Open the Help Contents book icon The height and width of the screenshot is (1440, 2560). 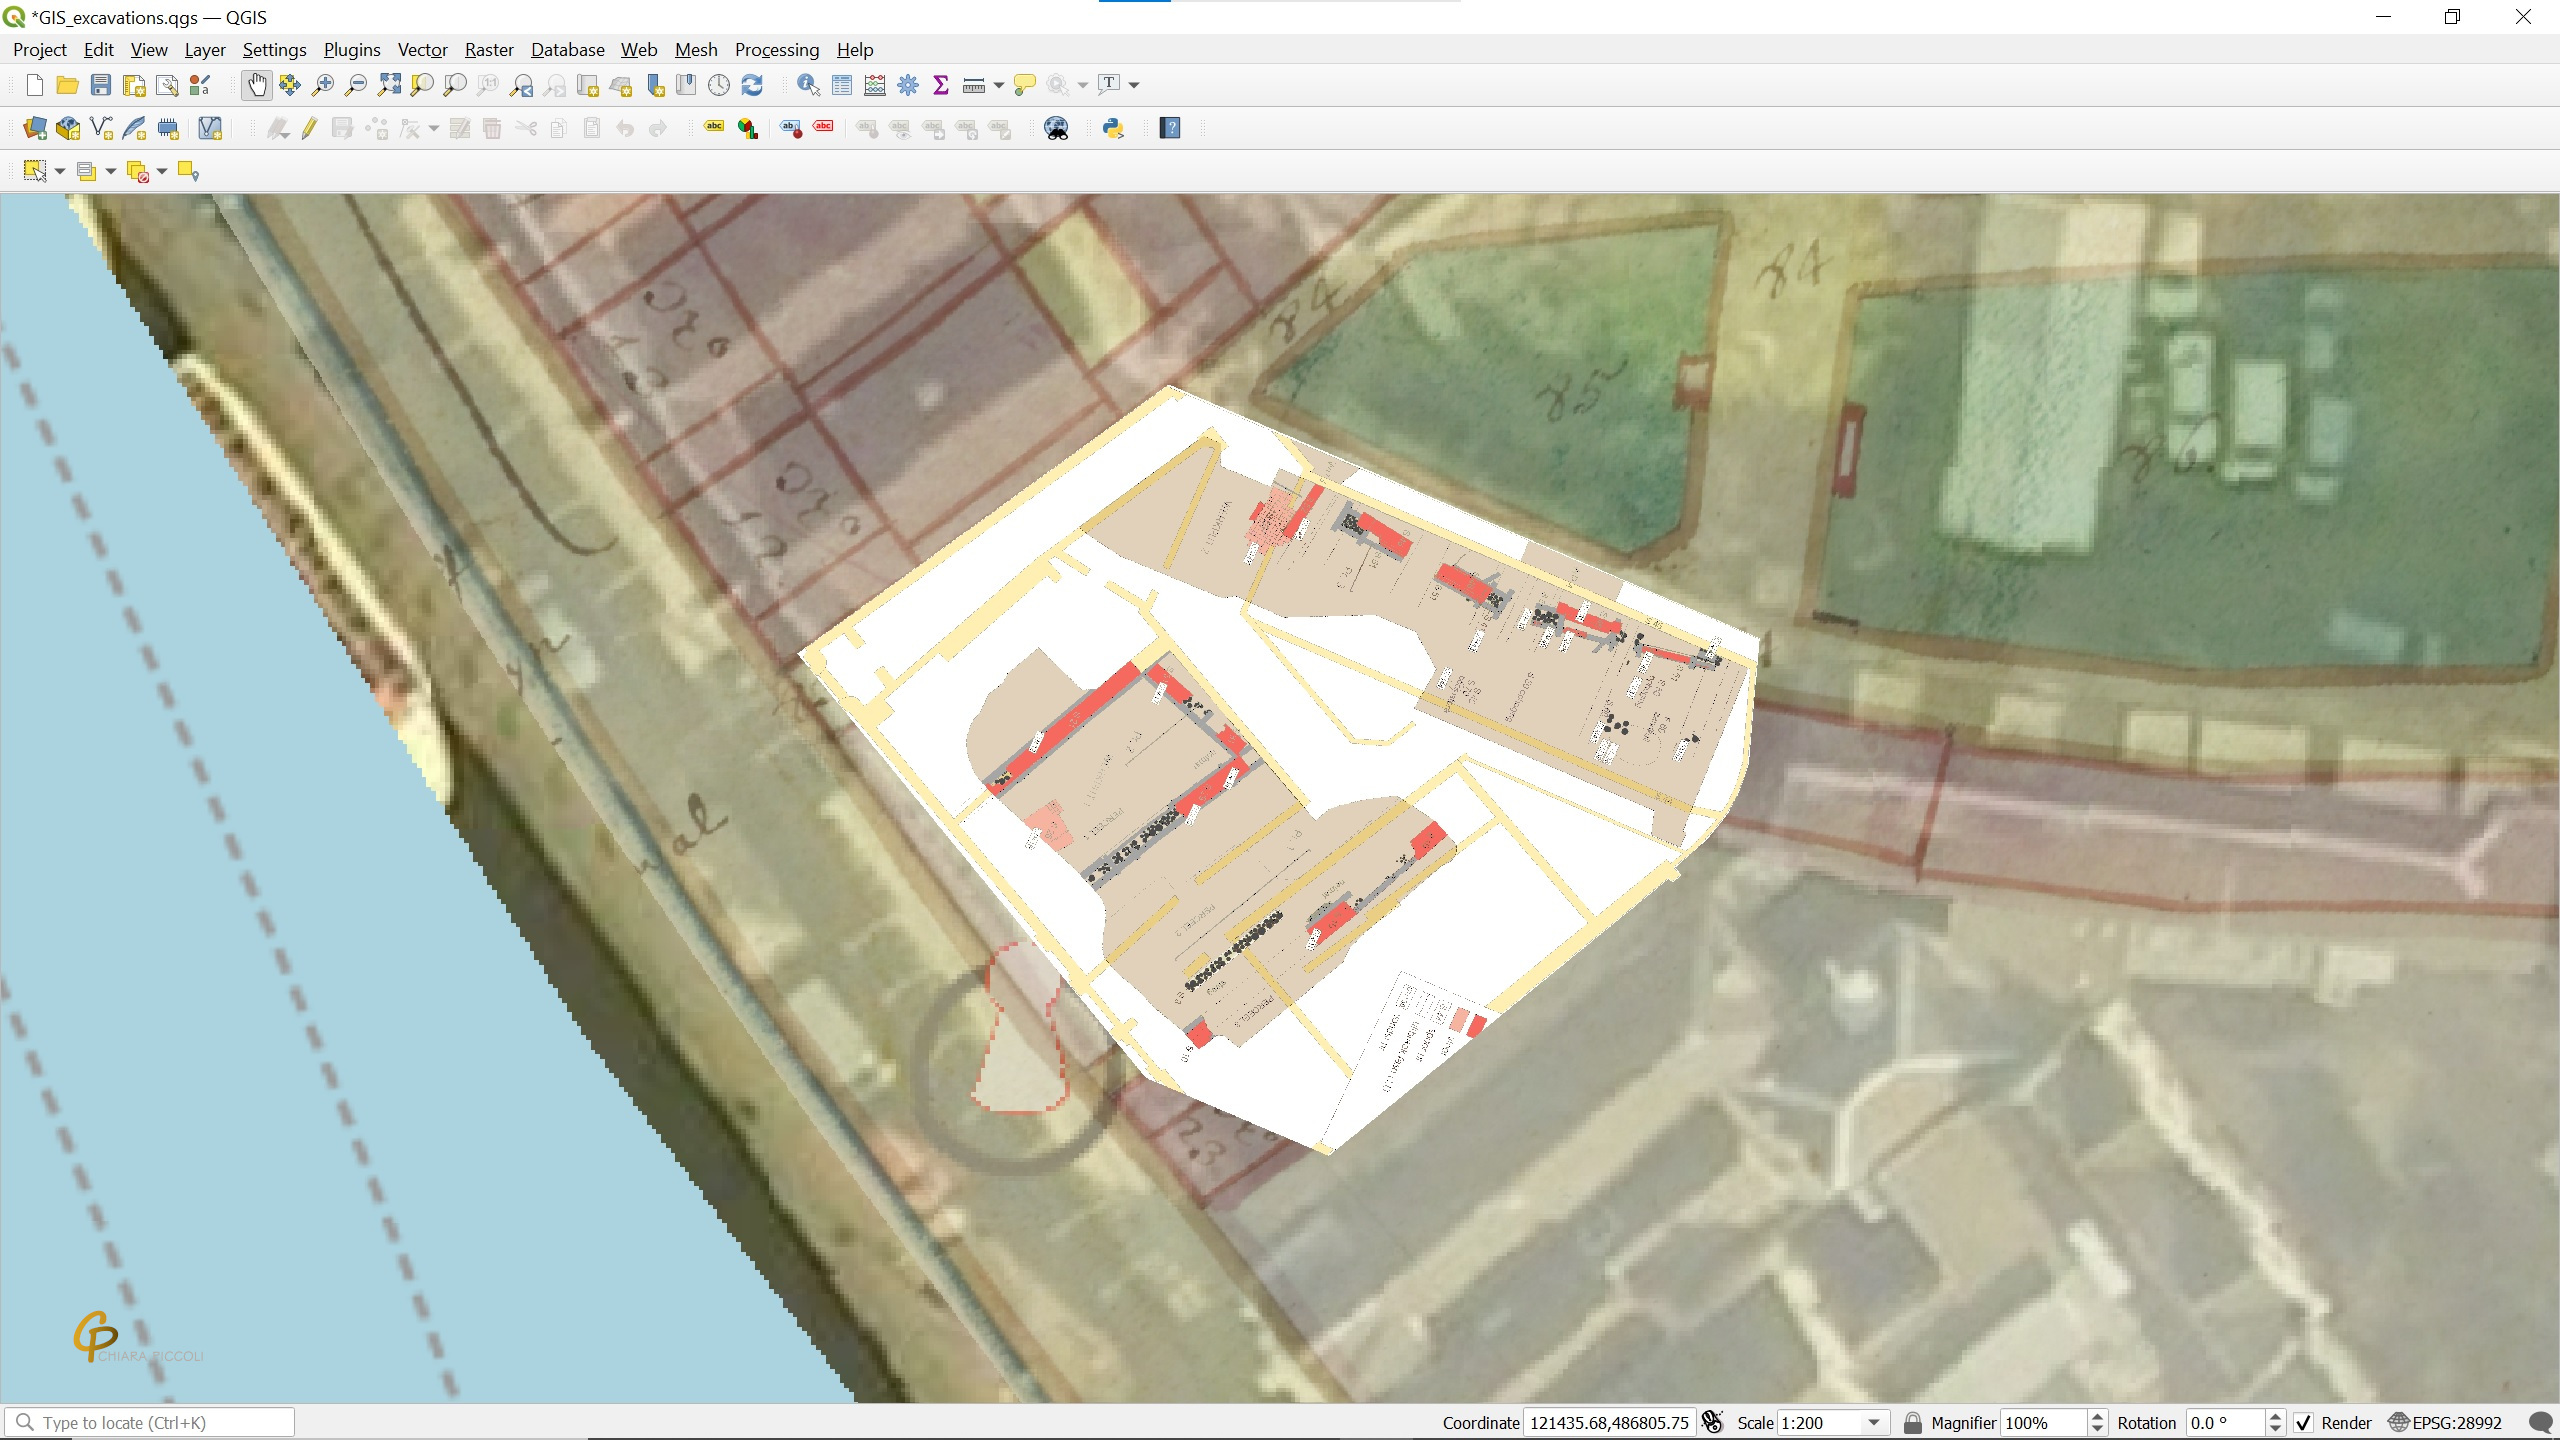pos(1170,128)
